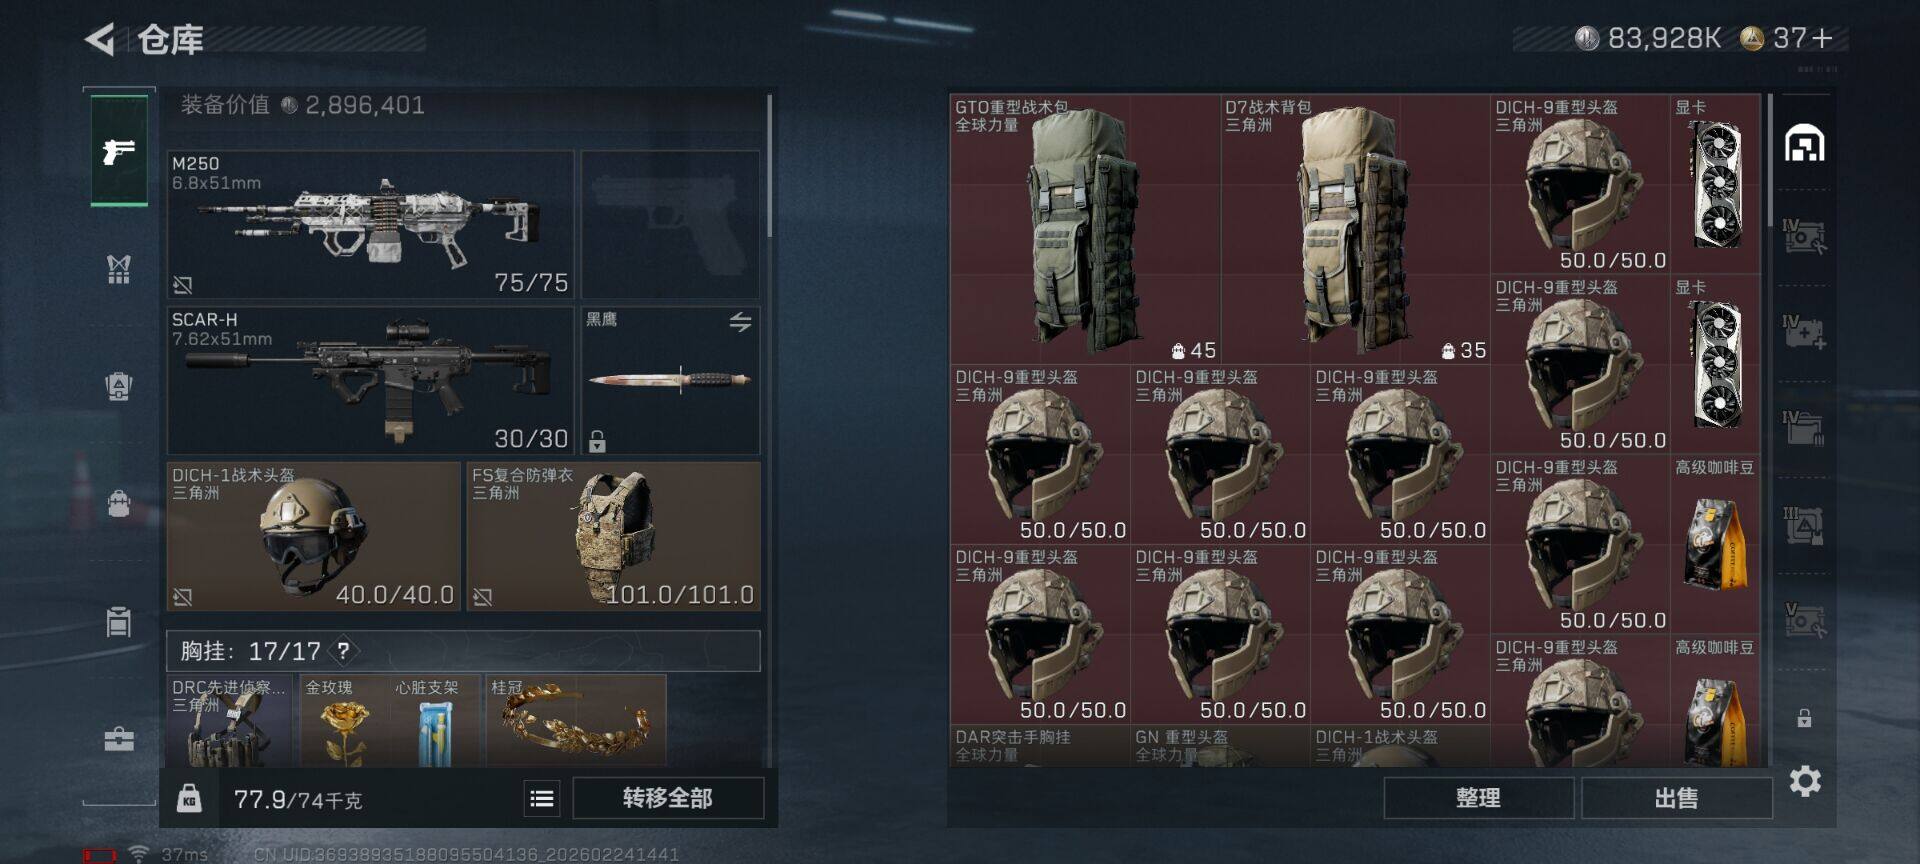Toggle the lock on the 黑鹰 knife slot

pos(597,441)
